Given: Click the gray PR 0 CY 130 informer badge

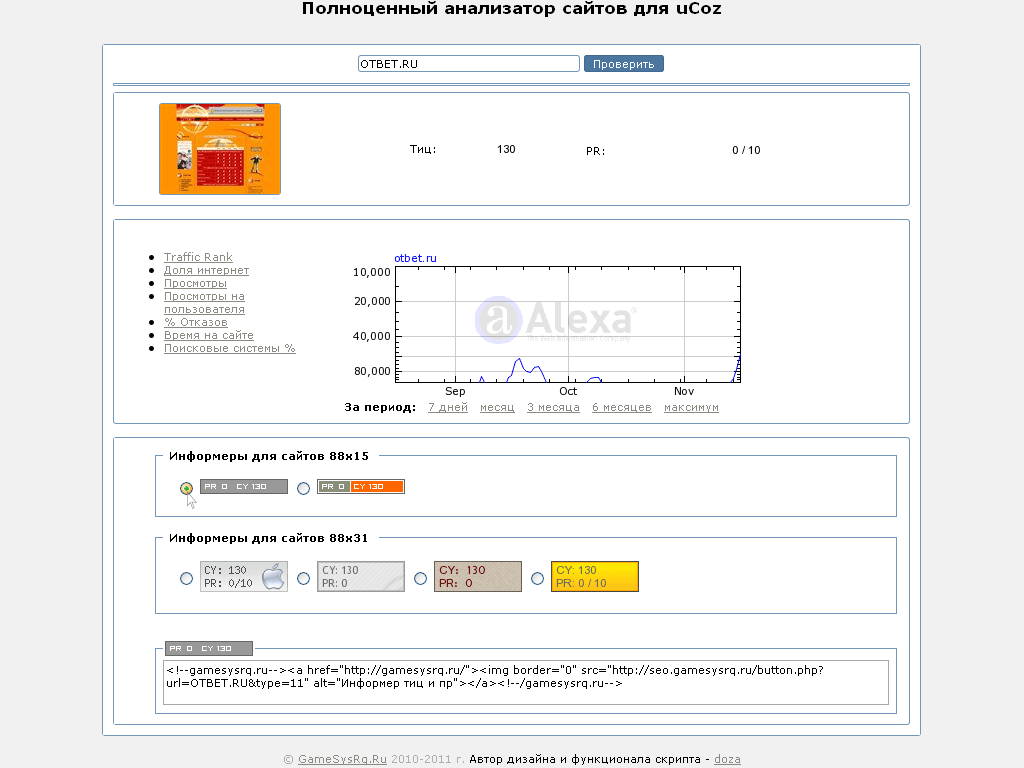Looking at the screenshot, I should pos(244,487).
